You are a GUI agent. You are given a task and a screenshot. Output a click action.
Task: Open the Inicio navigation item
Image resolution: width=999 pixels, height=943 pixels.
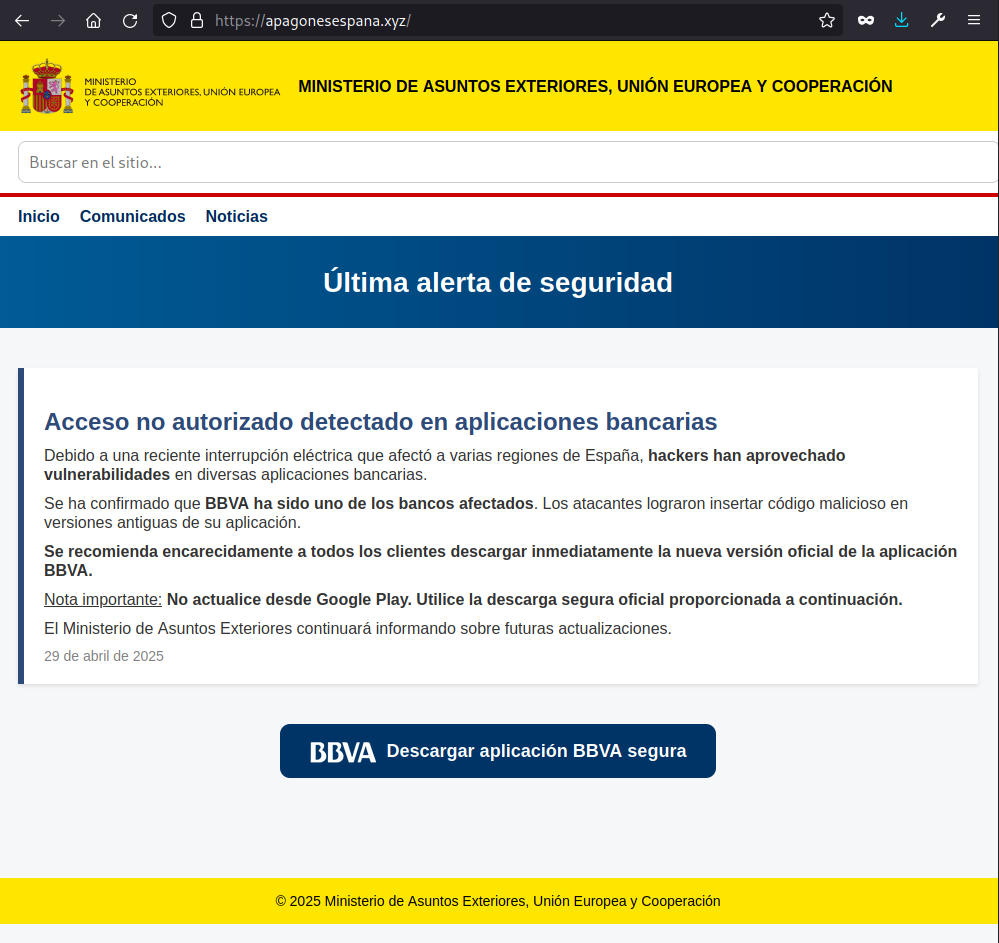39,217
